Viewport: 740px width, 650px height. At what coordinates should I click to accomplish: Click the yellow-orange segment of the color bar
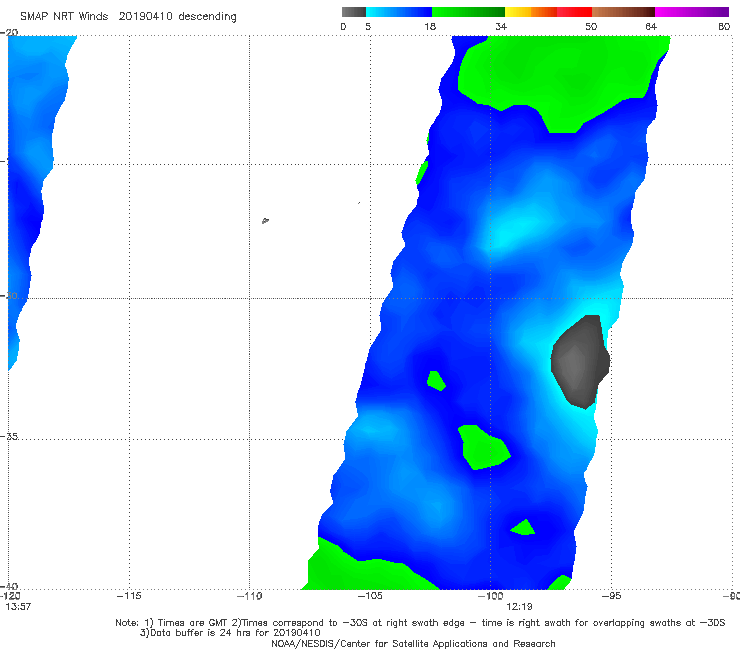click(530, 12)
